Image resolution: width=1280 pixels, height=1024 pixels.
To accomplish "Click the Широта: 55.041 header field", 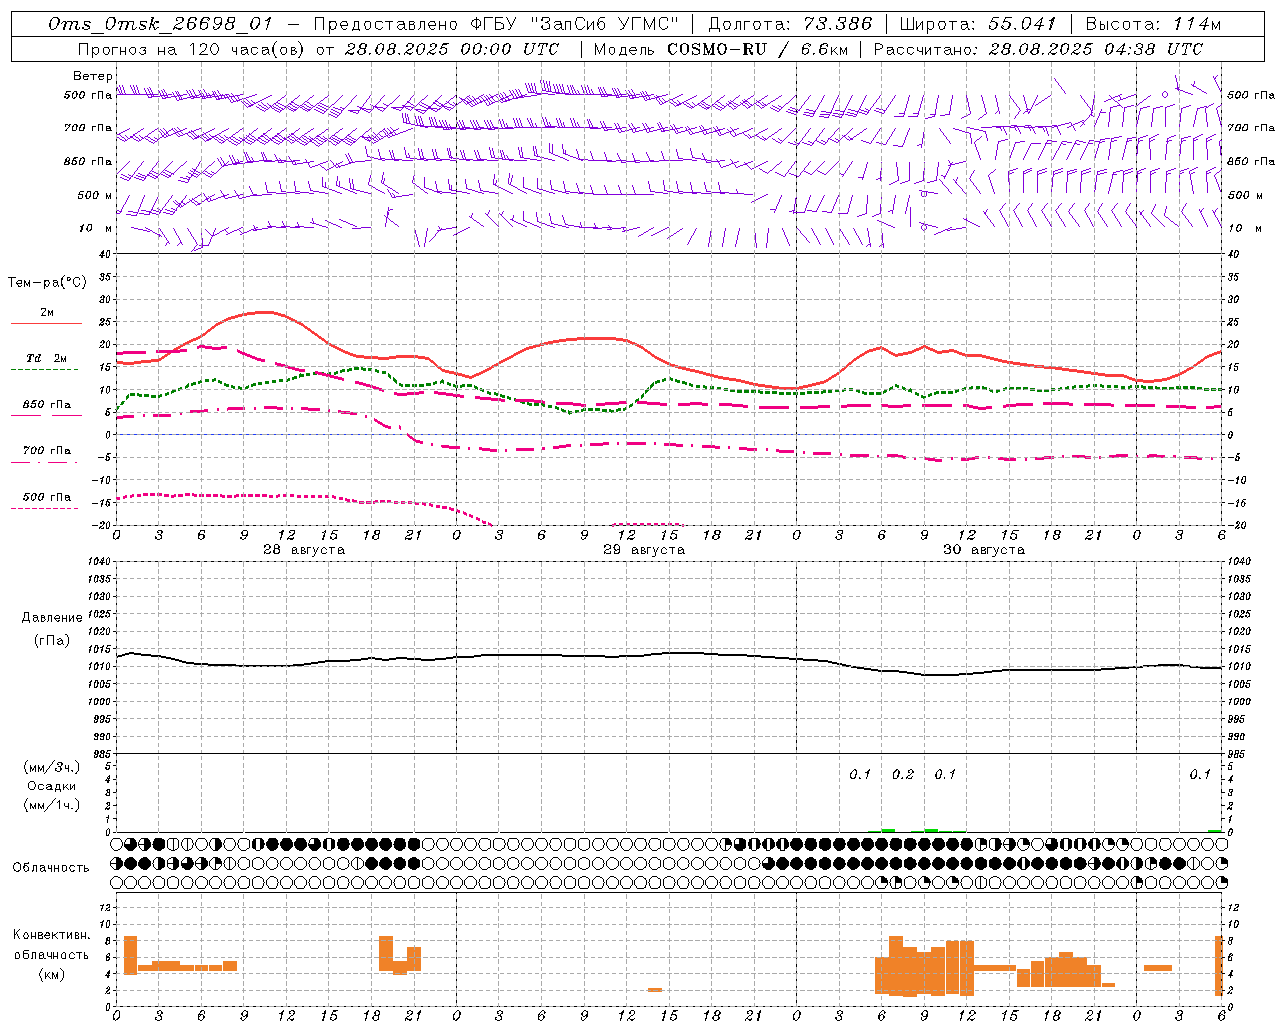I will click(x=978, y=24).
